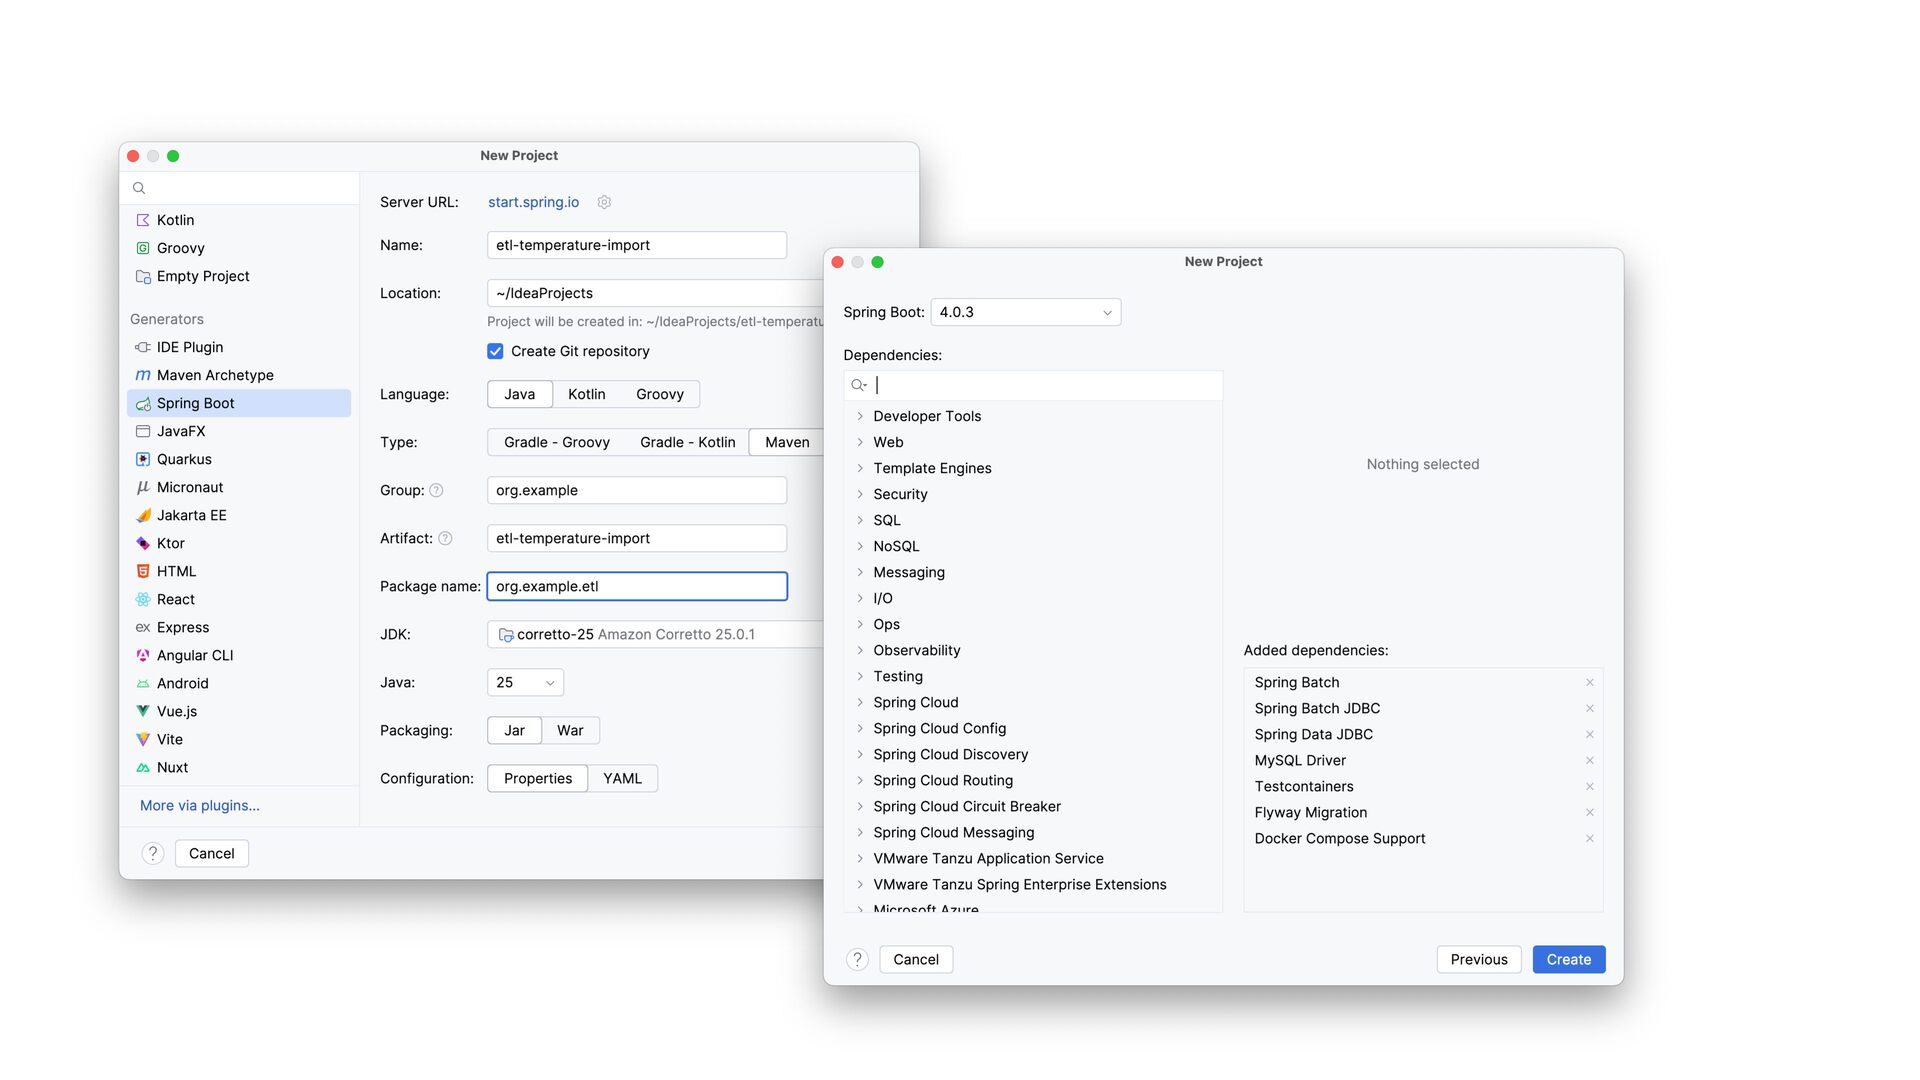Open the Java version dropdown
1920x1080 pixels.
[x=525, y=682]
